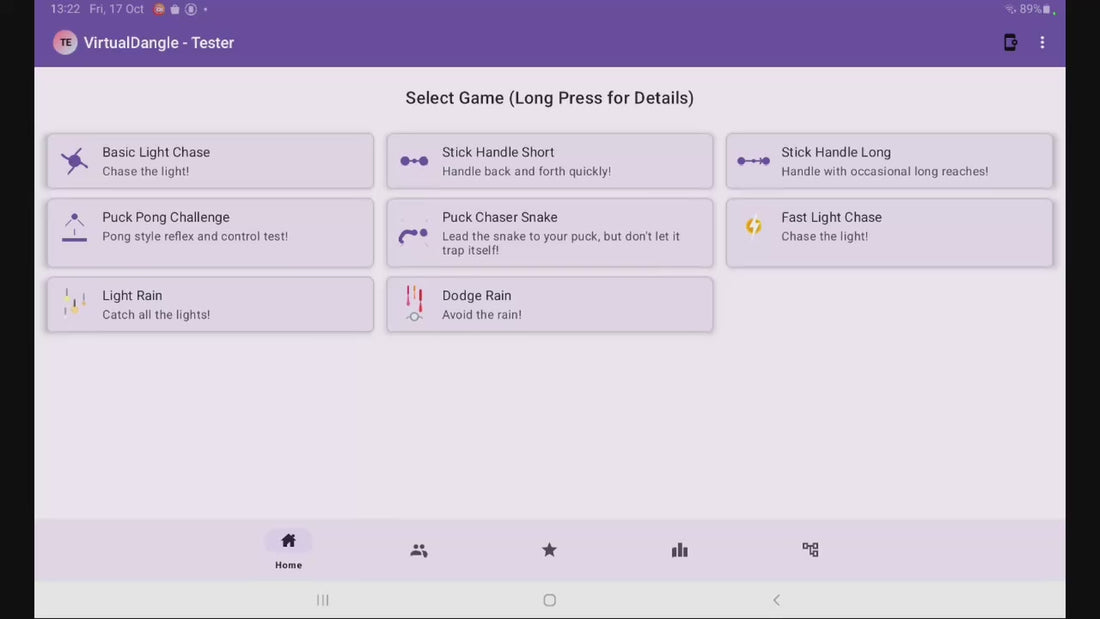Open the bar chart statistics tab
1100x619 pixels.
click(x=680, y=550)
